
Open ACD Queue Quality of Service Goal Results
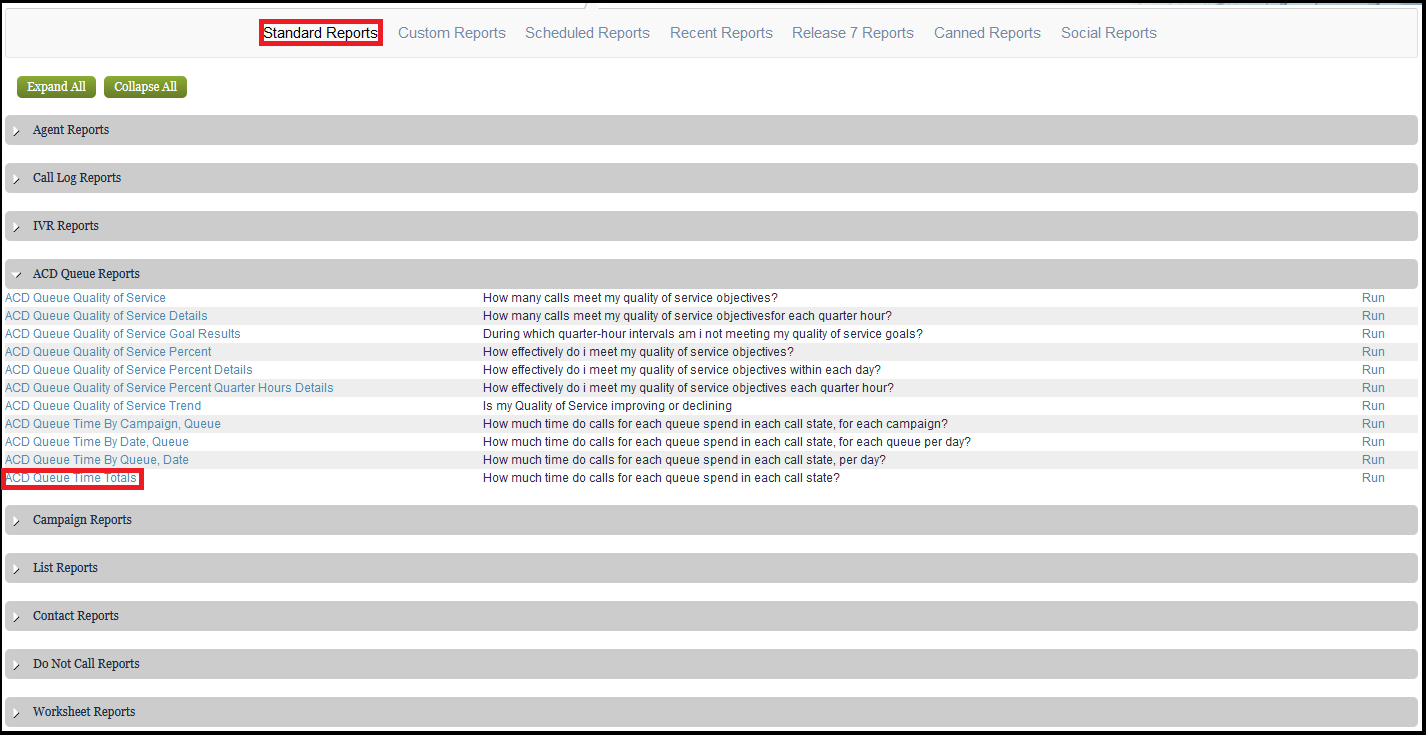123,334
